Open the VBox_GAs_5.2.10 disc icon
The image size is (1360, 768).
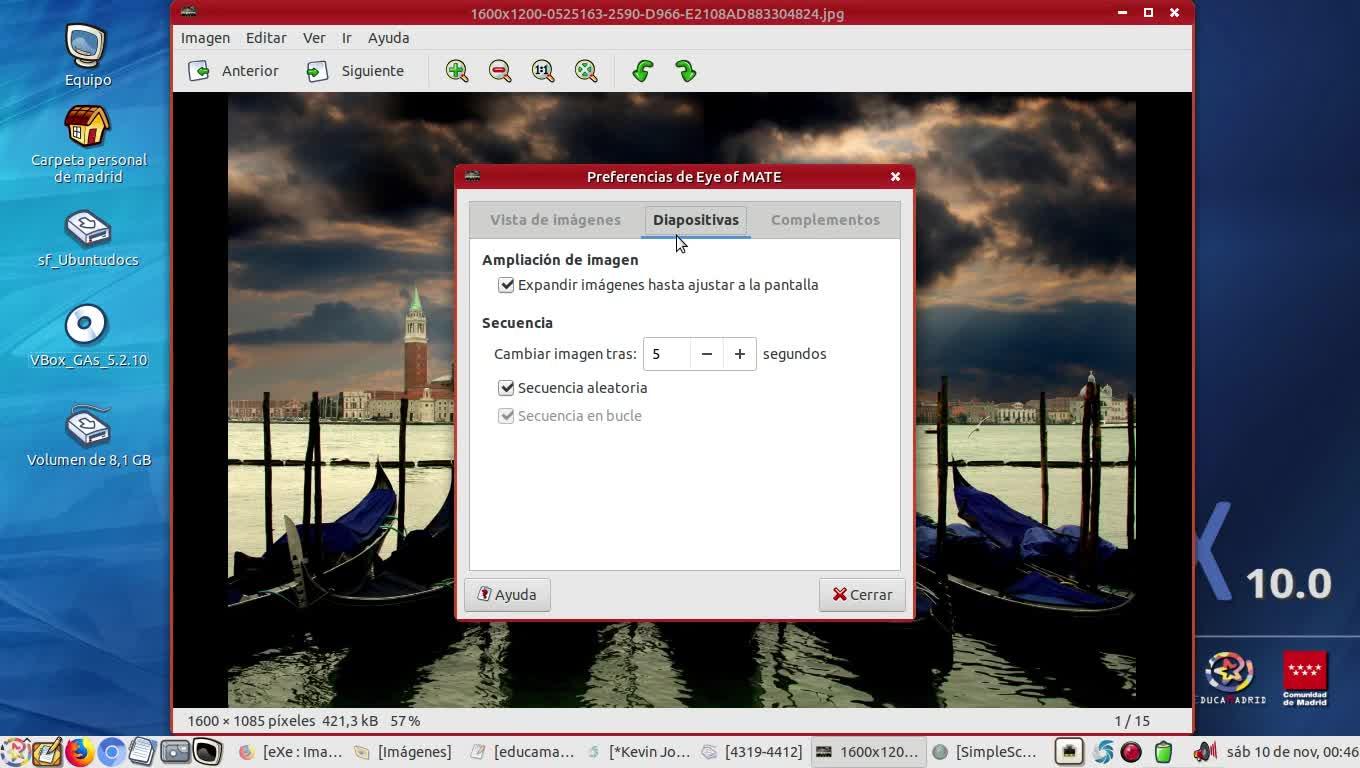click(x=88, y=336)
